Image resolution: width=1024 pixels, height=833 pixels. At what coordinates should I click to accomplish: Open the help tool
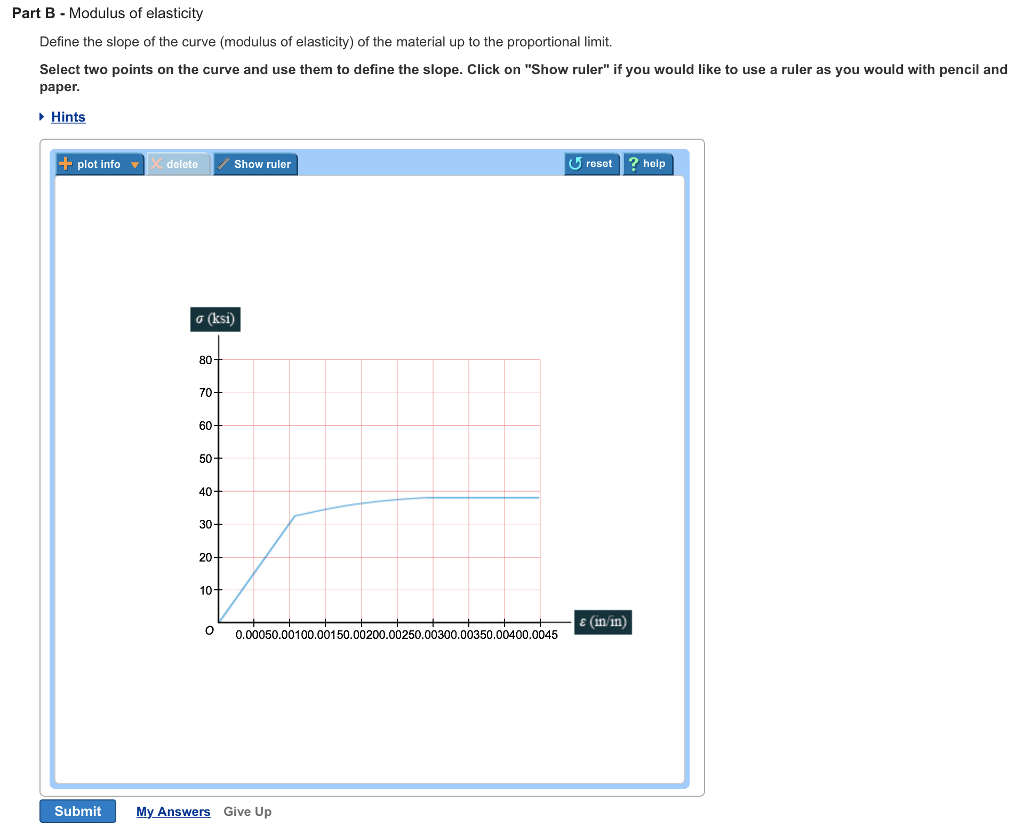(648, 163)
